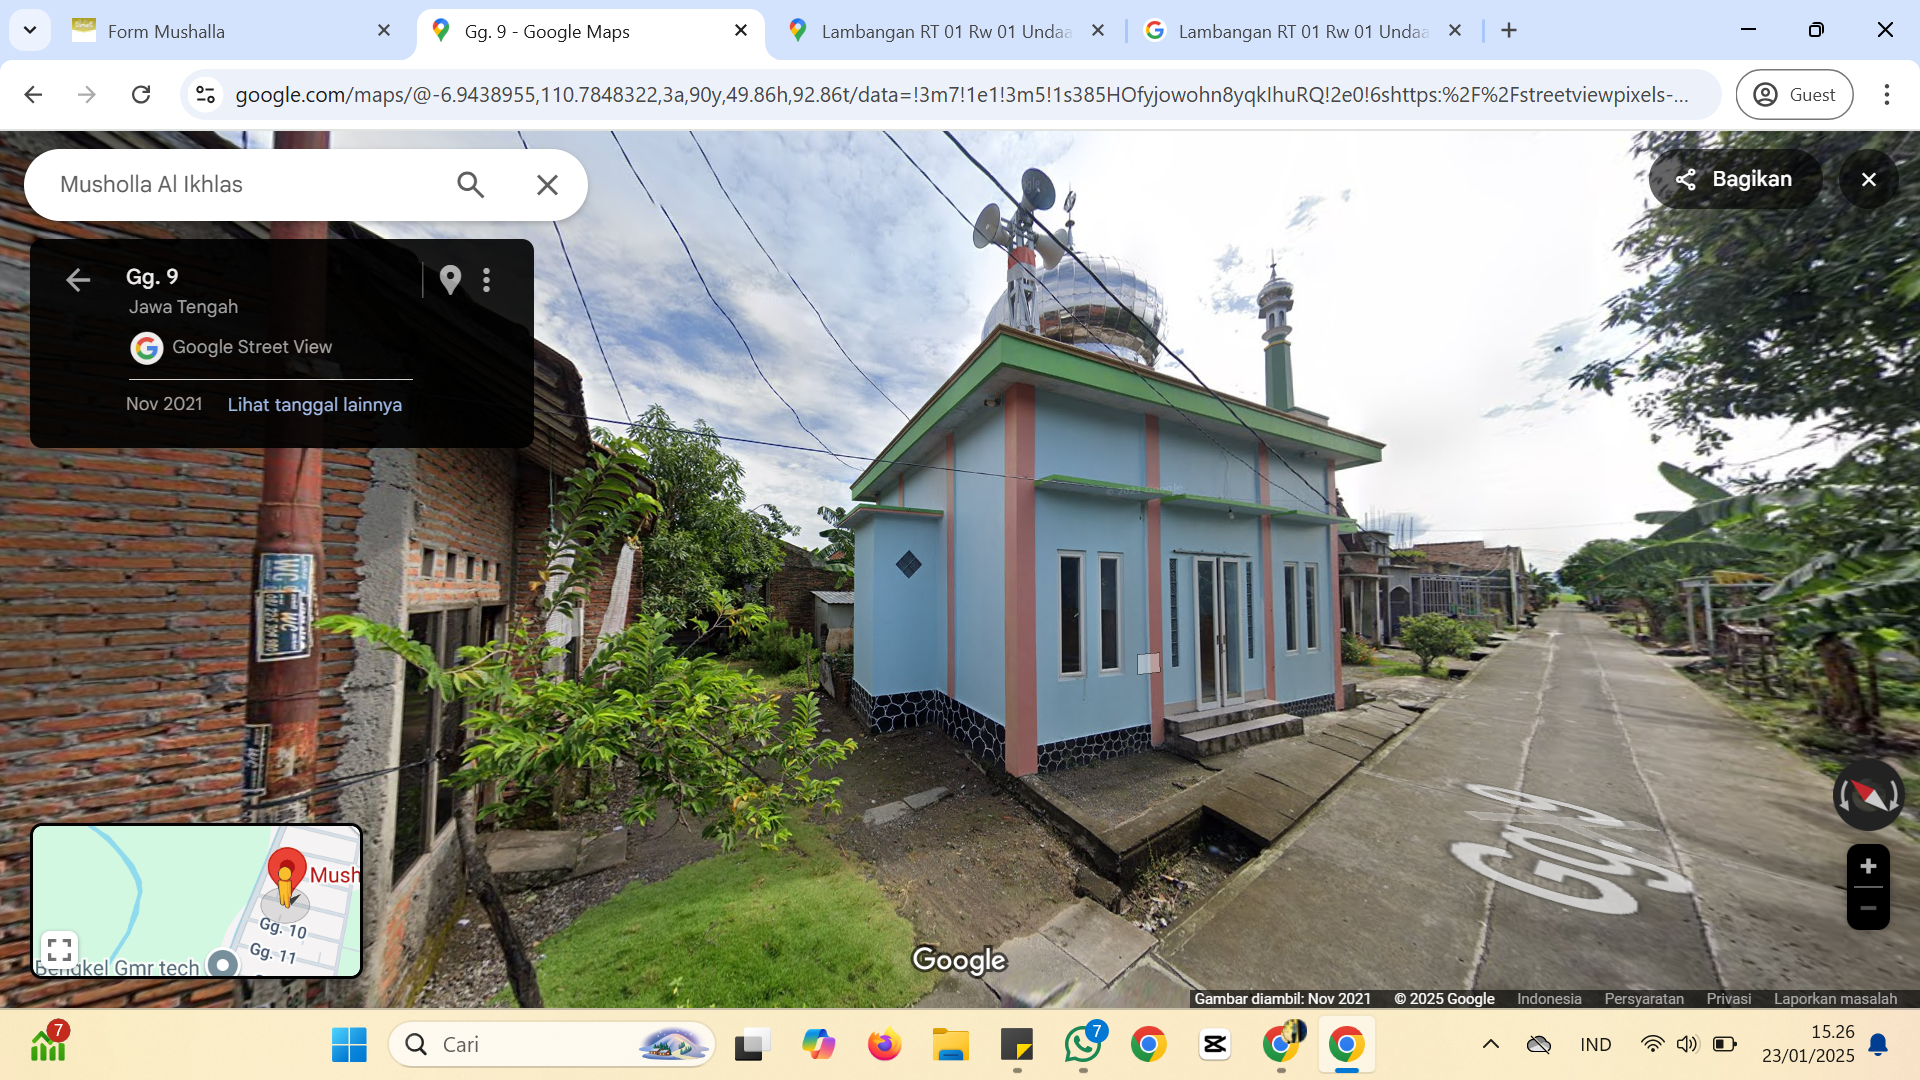Open the tab search dropdown arrow
Viewport: 1920px width, 1080px height.
point(30,30)
